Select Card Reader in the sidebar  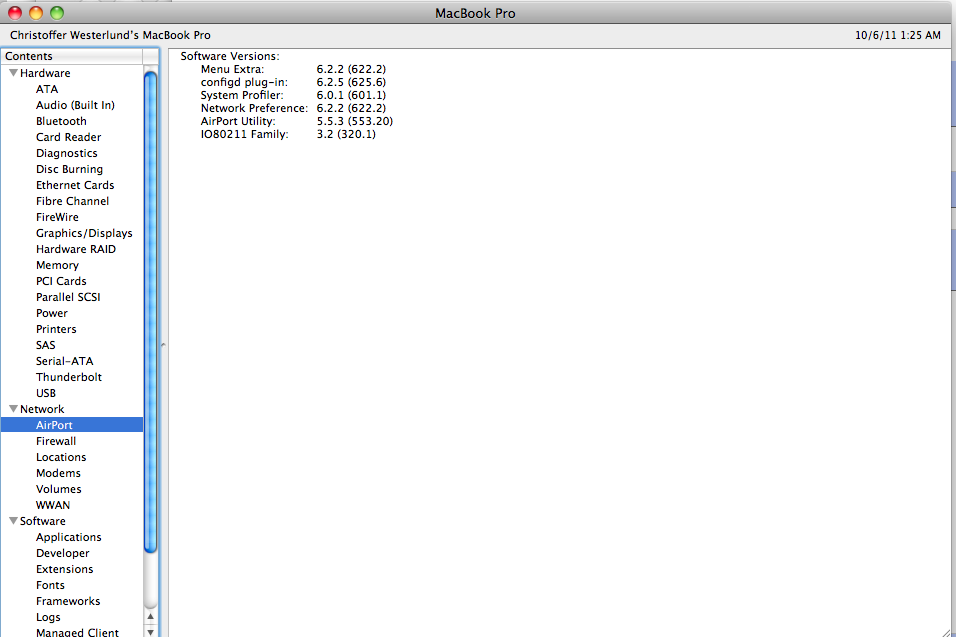tap(68, 137)
